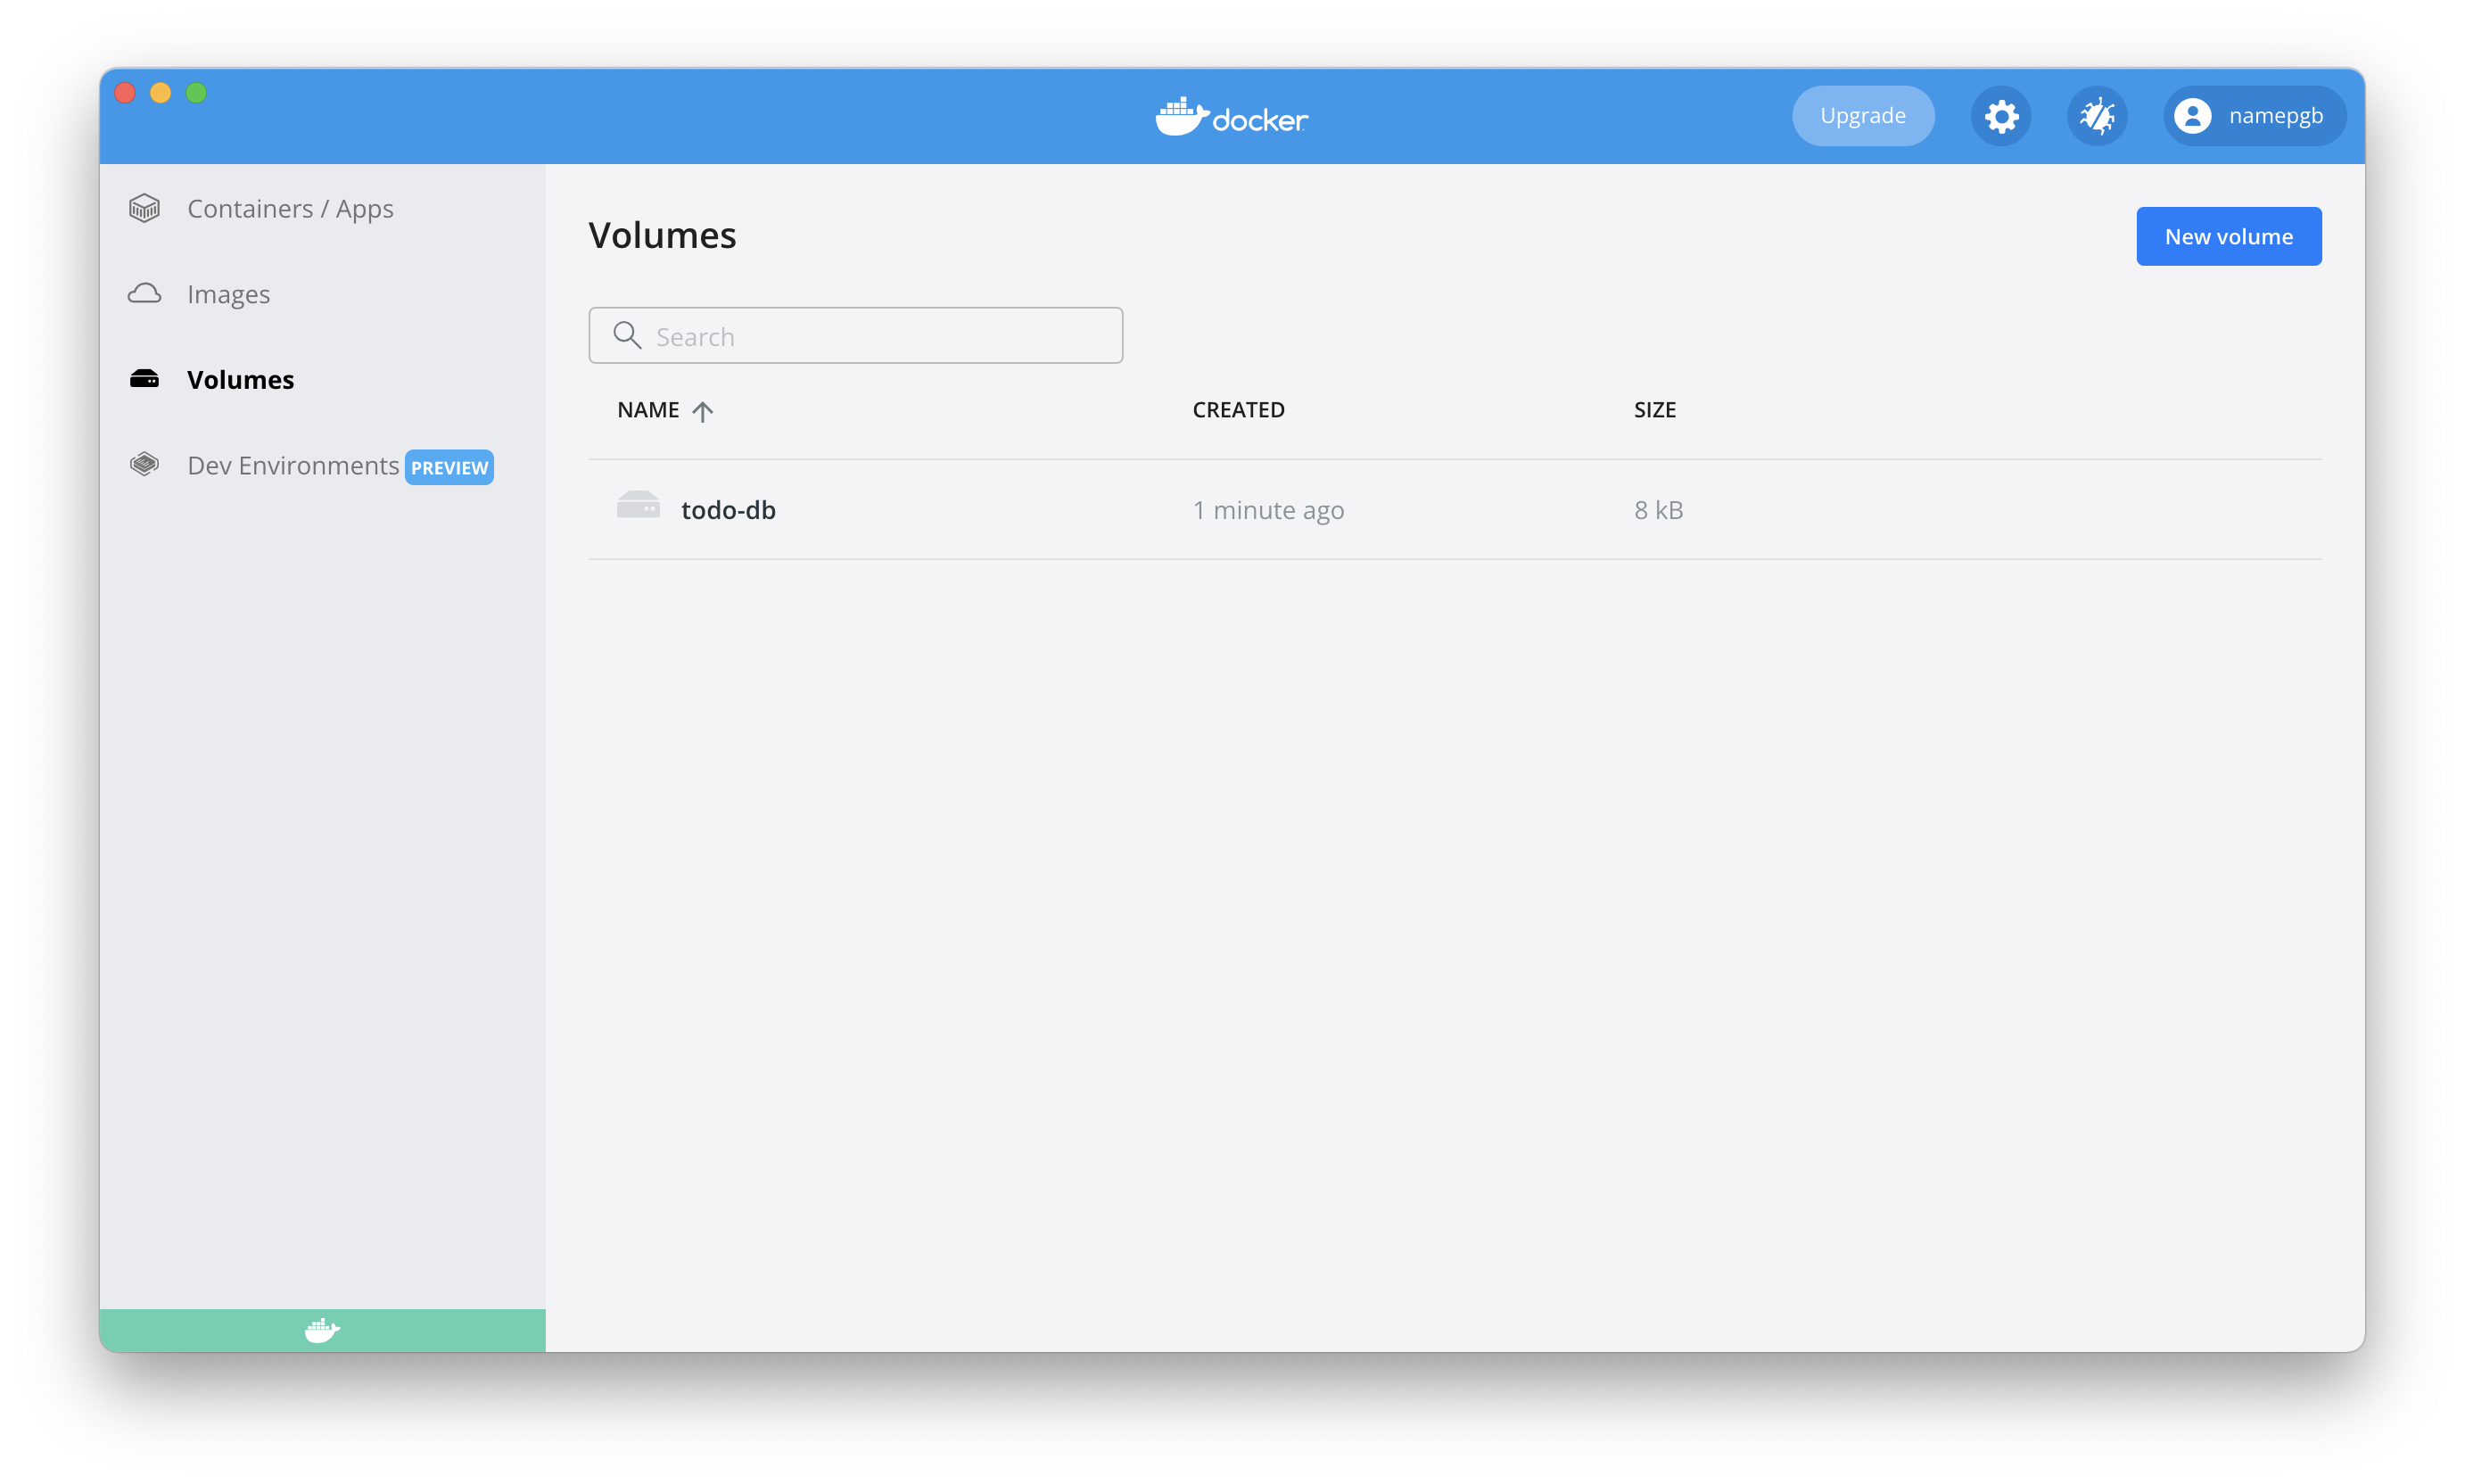
Task: Switch to Containers / Apps view
Action: tap(290, 208)
